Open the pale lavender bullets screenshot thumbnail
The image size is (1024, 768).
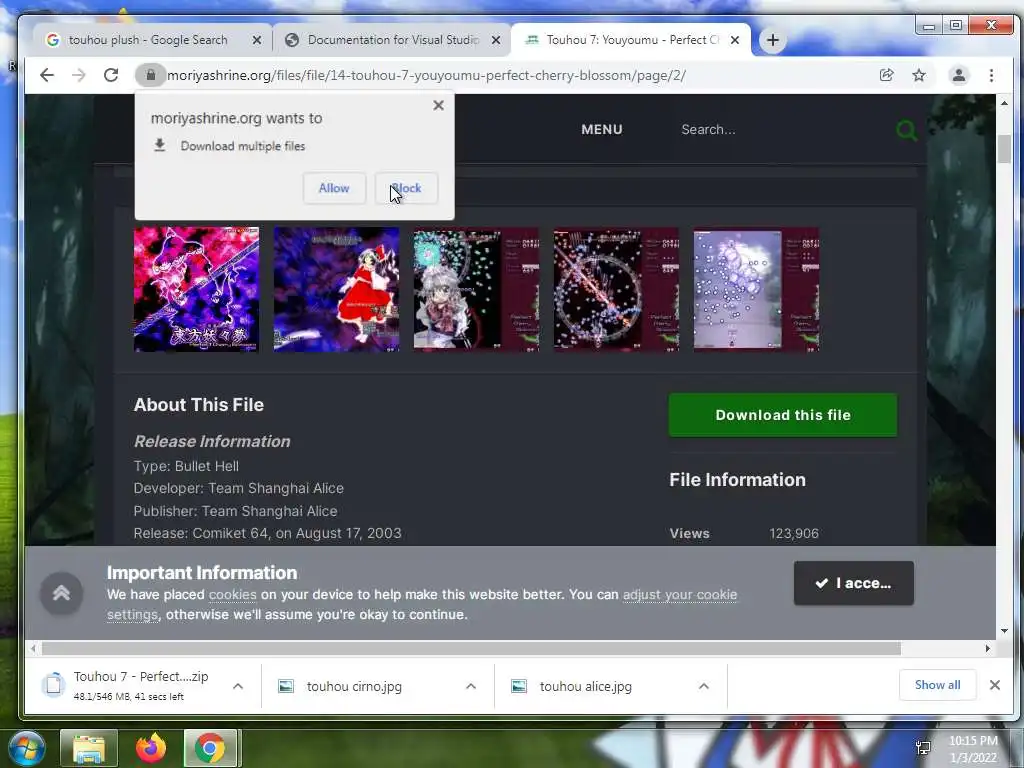point(756,289)
